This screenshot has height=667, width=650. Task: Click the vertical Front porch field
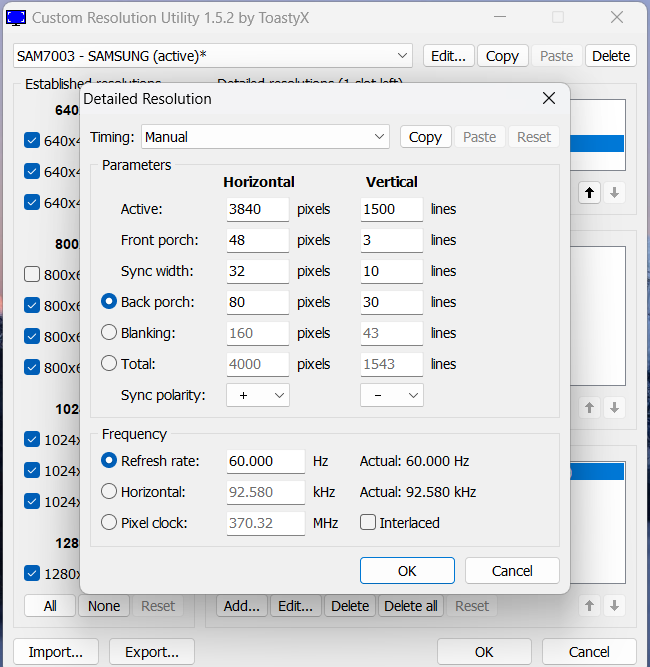click(391, 240)
